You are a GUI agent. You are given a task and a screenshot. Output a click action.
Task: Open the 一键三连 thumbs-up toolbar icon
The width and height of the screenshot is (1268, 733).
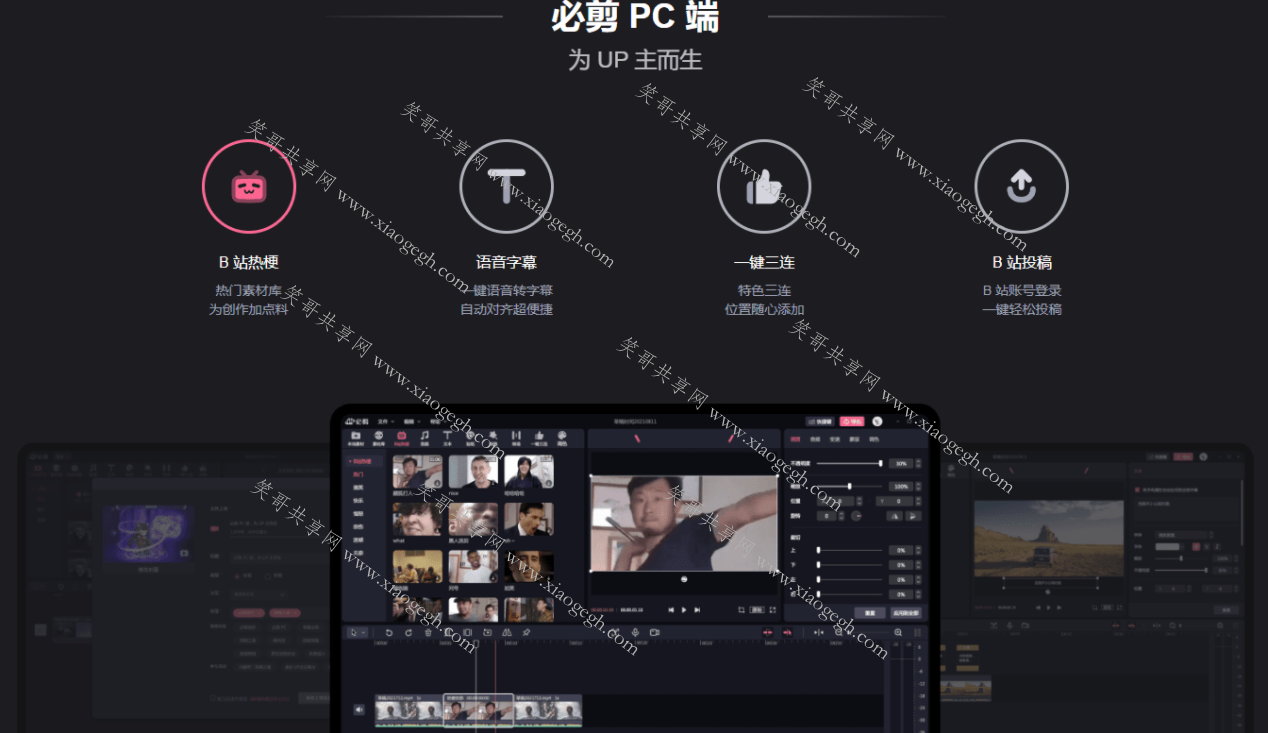(x=539, y=438)
